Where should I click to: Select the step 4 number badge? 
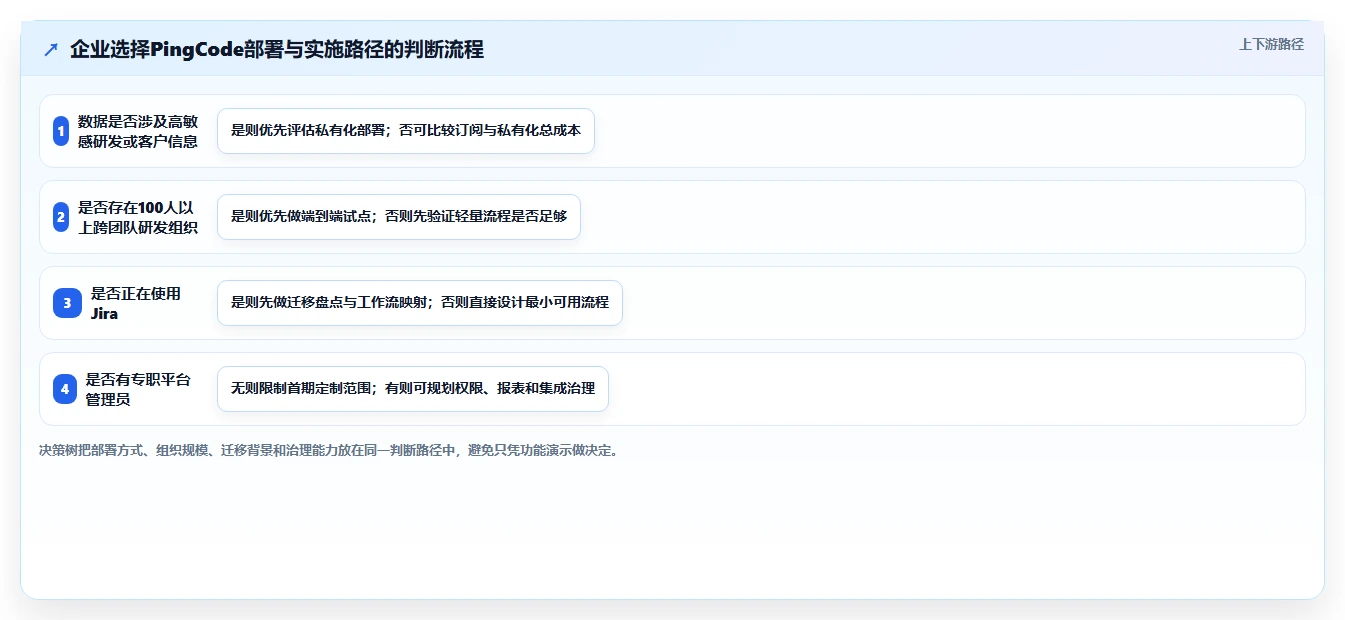[65, 389]
